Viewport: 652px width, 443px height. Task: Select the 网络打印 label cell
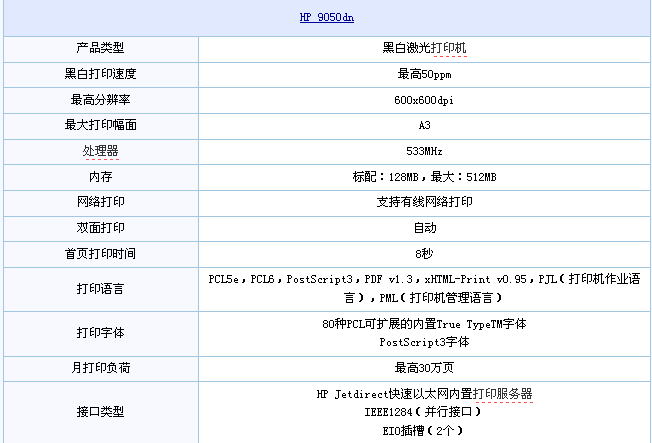[x=101, y=203]
